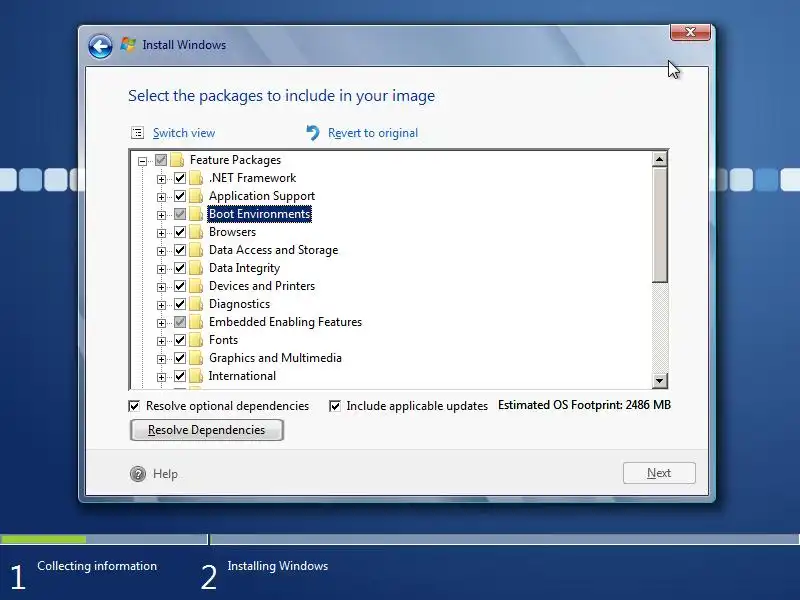Click the Switch view list icon
The height and width of the screenshot is (600, 800).
[137, 133]
